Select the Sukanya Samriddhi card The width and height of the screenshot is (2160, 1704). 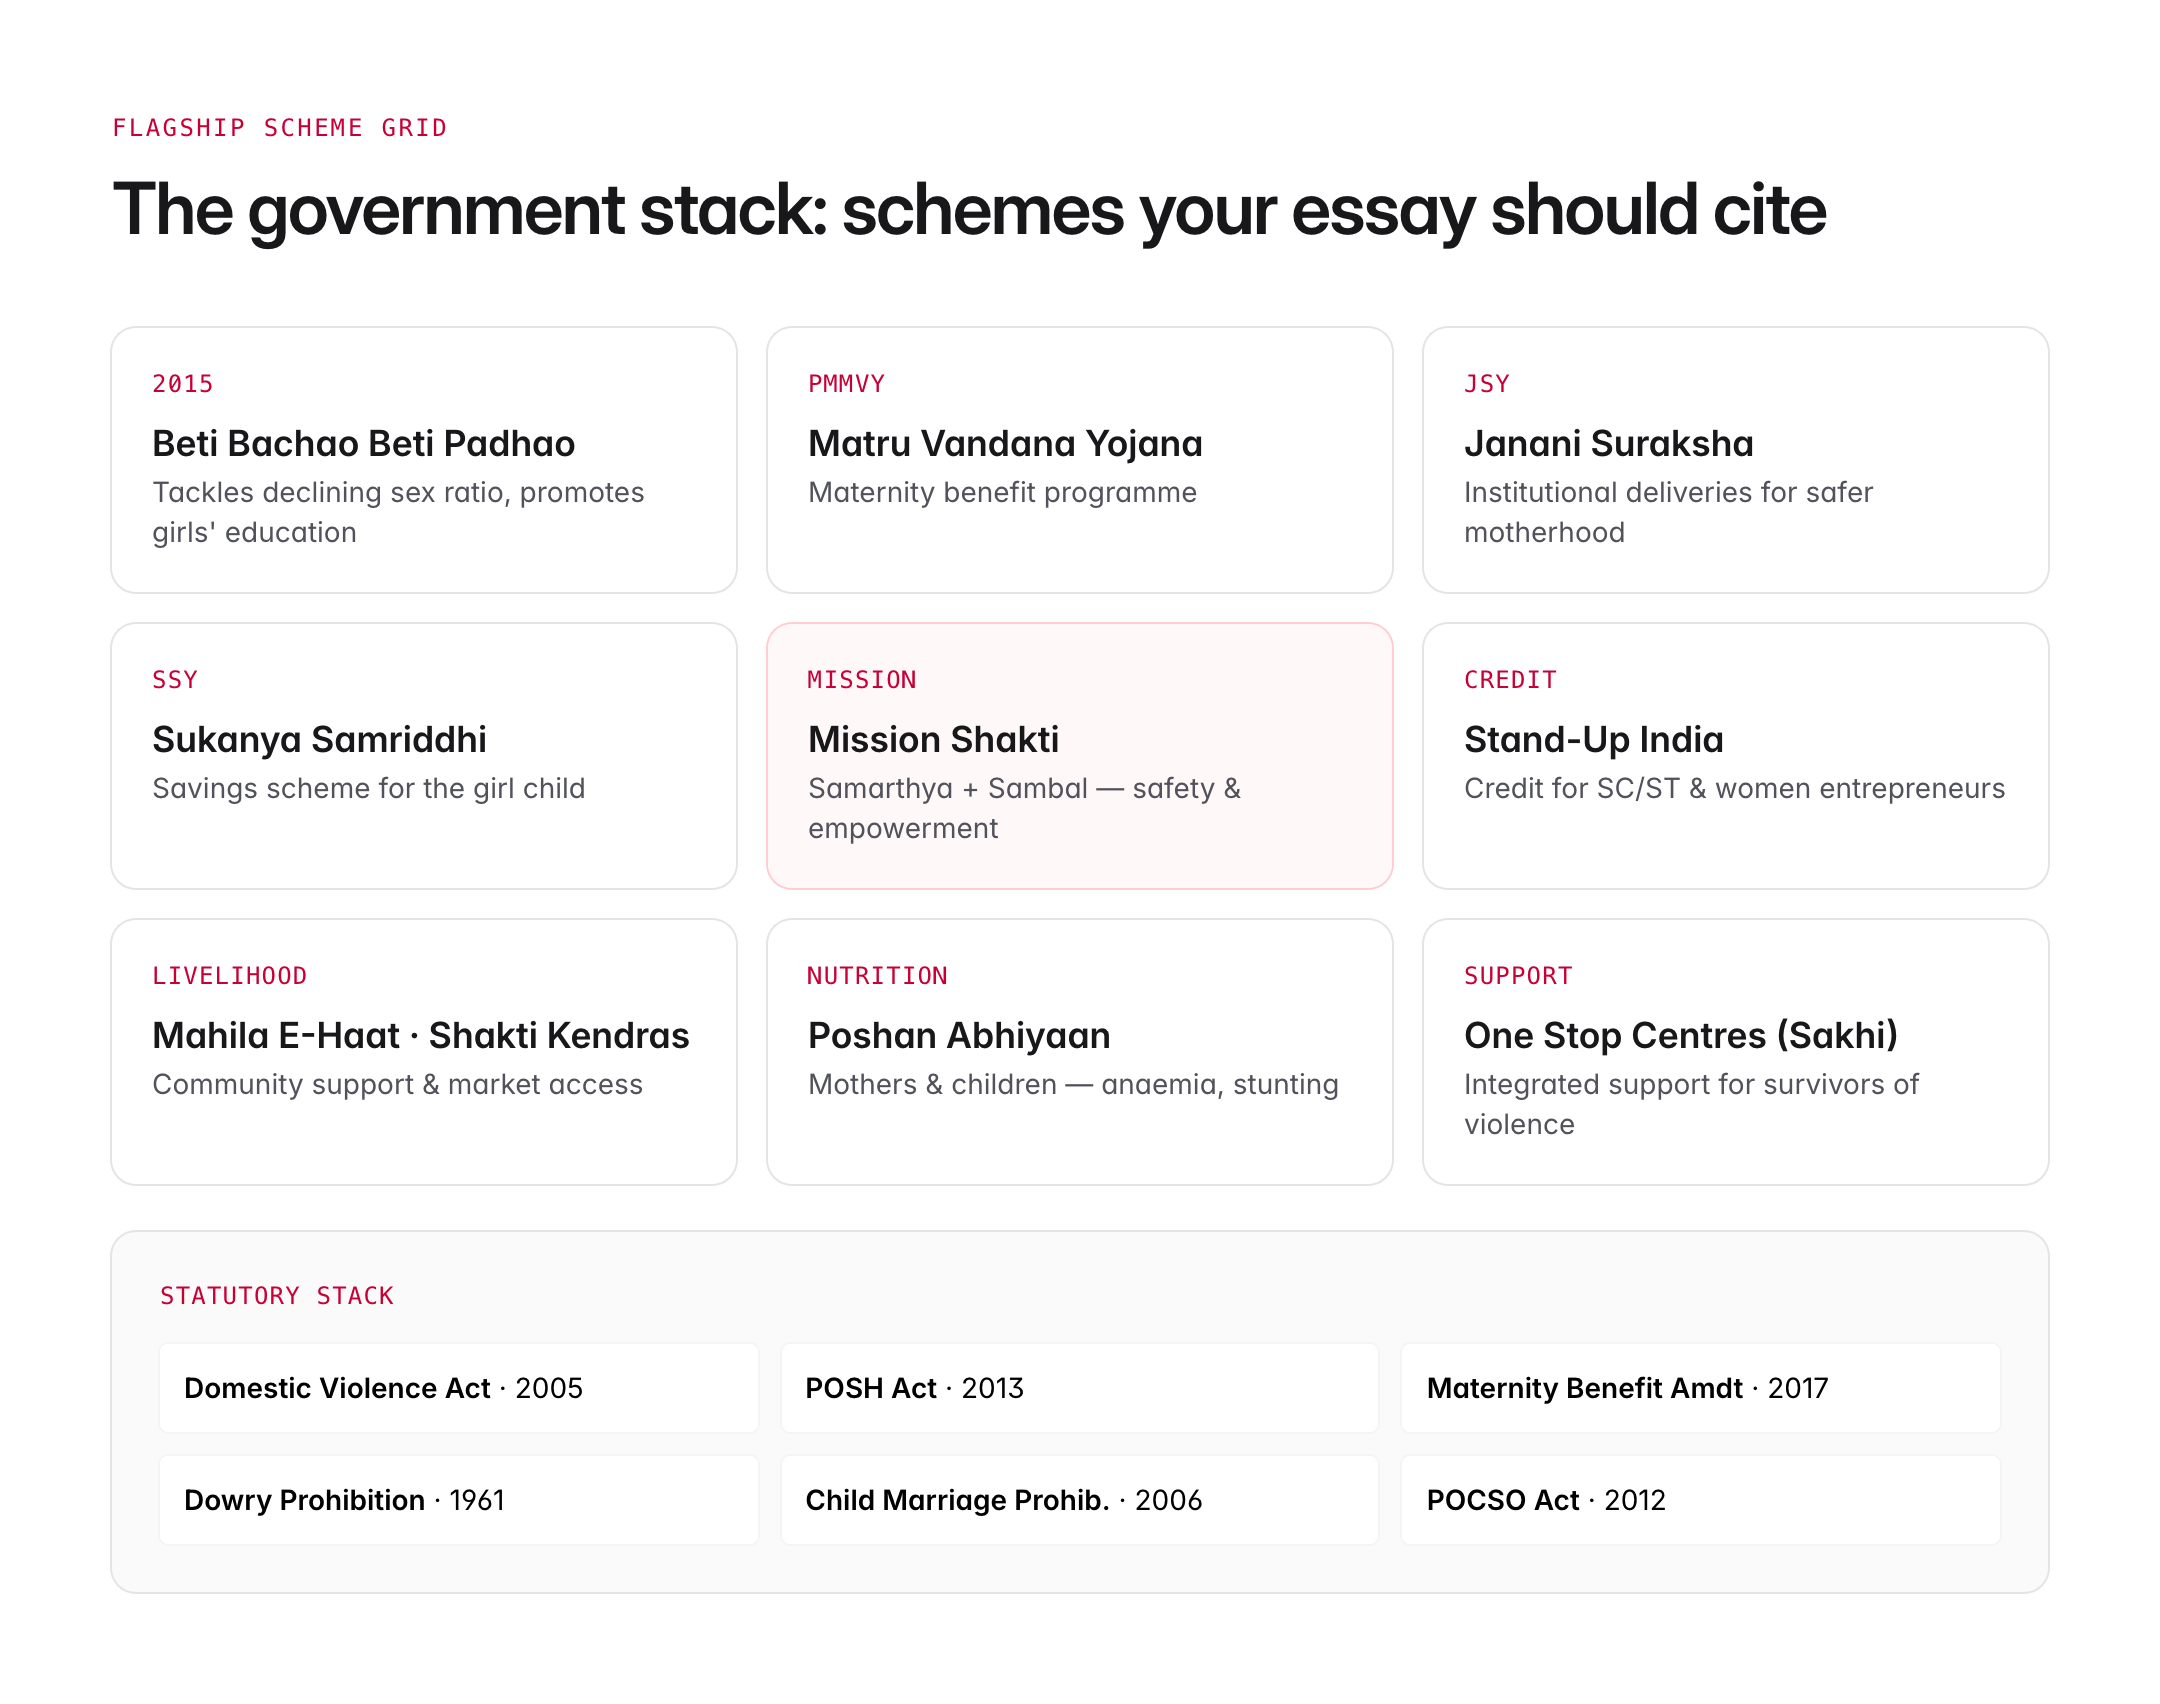(424, 756)
